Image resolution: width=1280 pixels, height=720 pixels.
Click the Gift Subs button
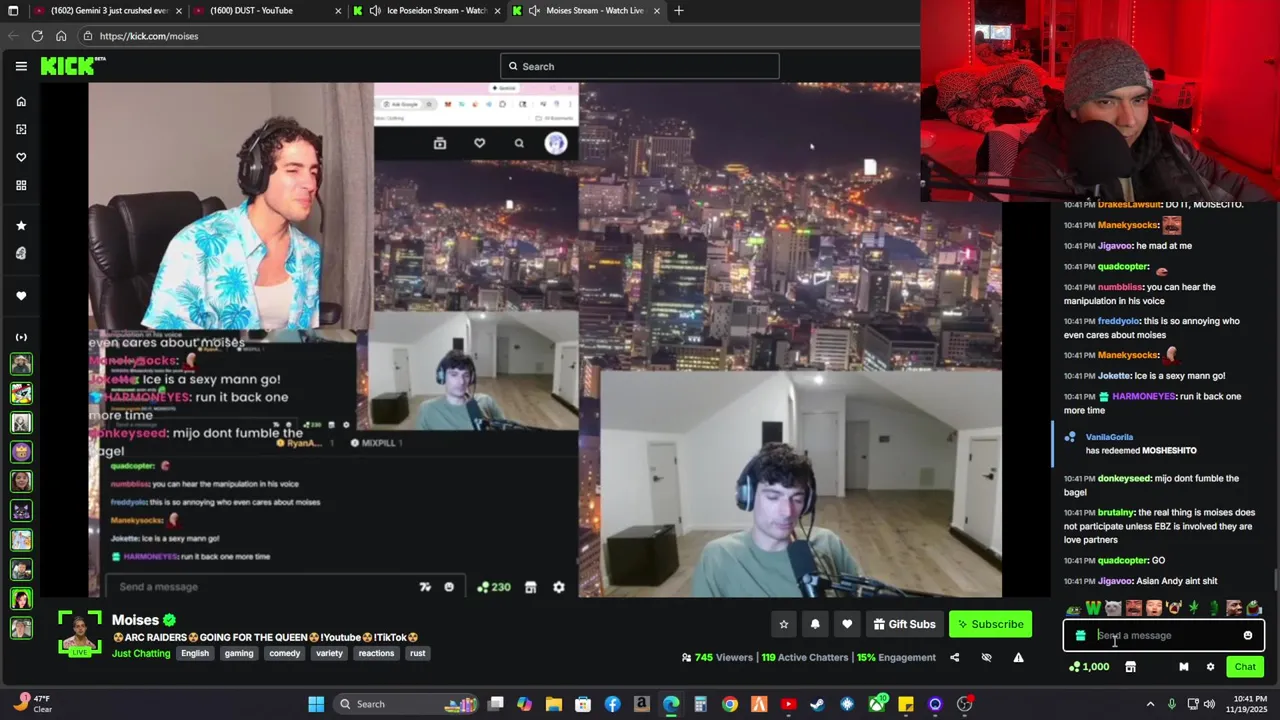[x=904, y=624]
